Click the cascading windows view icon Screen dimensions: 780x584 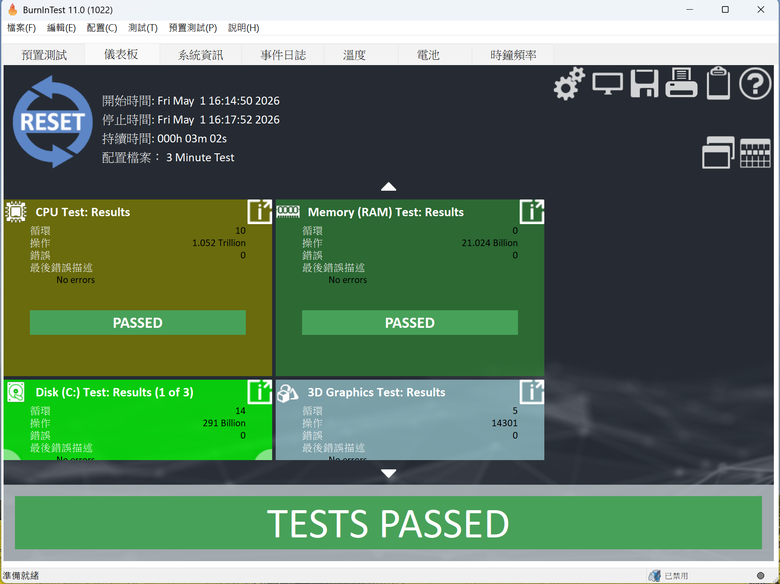[718, 152]
